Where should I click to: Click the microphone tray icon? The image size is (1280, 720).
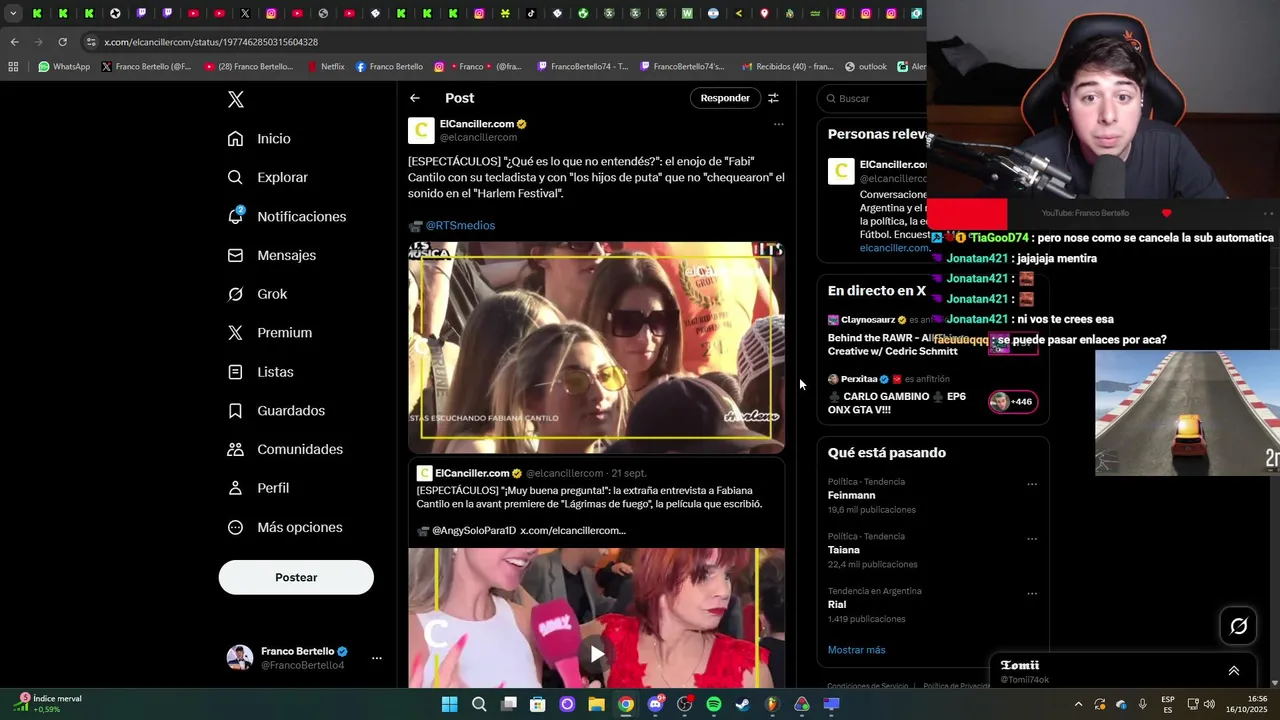click(1143, 704)
